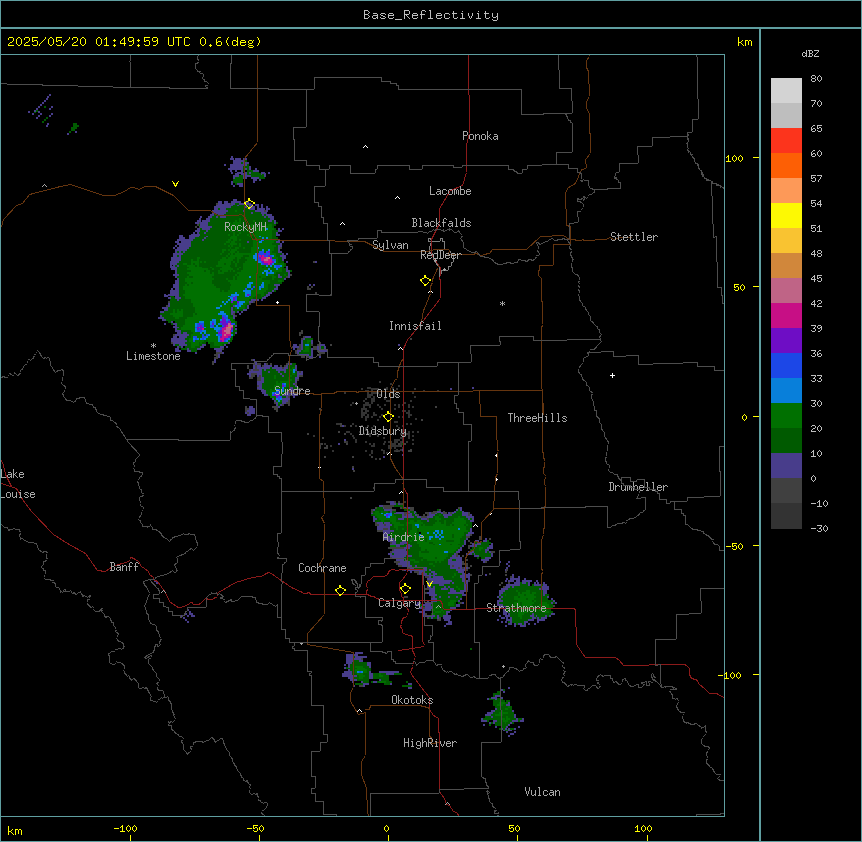
Task: Select the yellow diamond marker below Cochrane
Action: click(x=340, y=590)
